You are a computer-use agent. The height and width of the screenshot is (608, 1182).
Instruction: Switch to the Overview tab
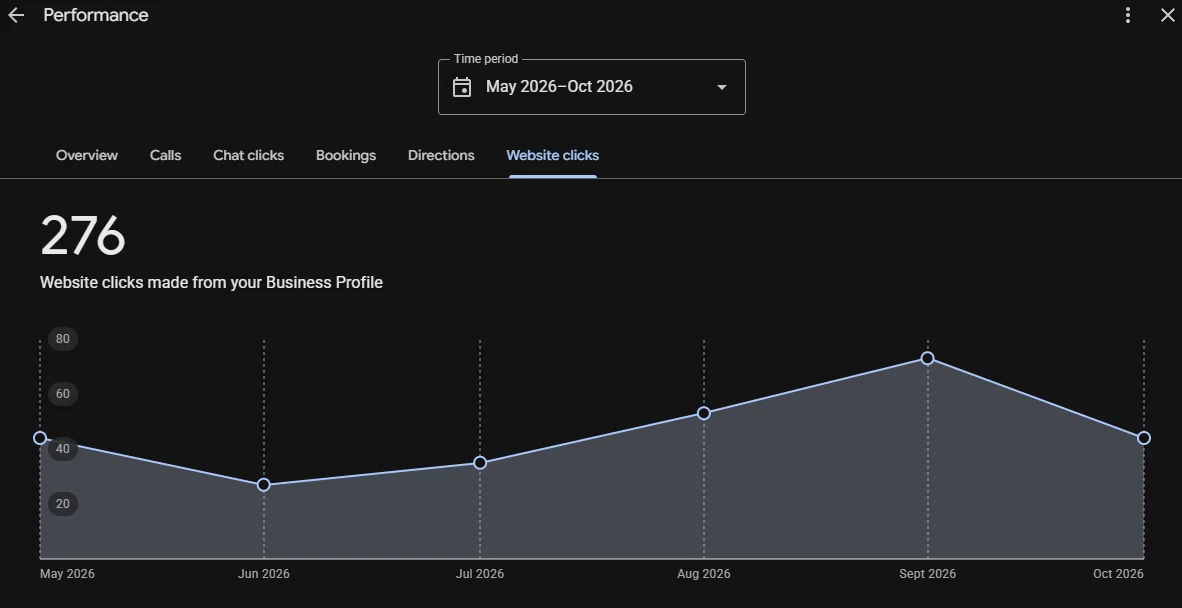coord(87,155)
